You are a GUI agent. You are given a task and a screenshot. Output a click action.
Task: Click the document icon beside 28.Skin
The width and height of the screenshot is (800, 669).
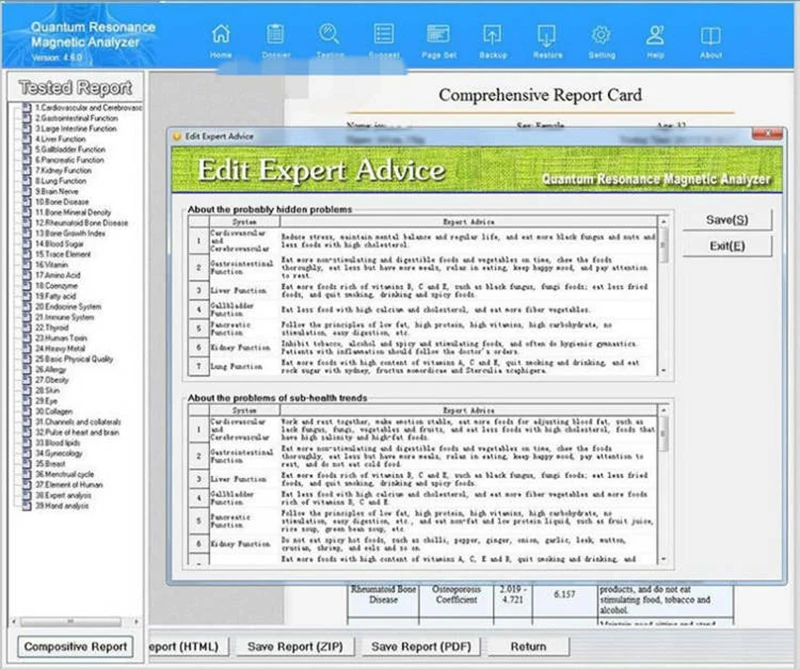click(27, 390)
